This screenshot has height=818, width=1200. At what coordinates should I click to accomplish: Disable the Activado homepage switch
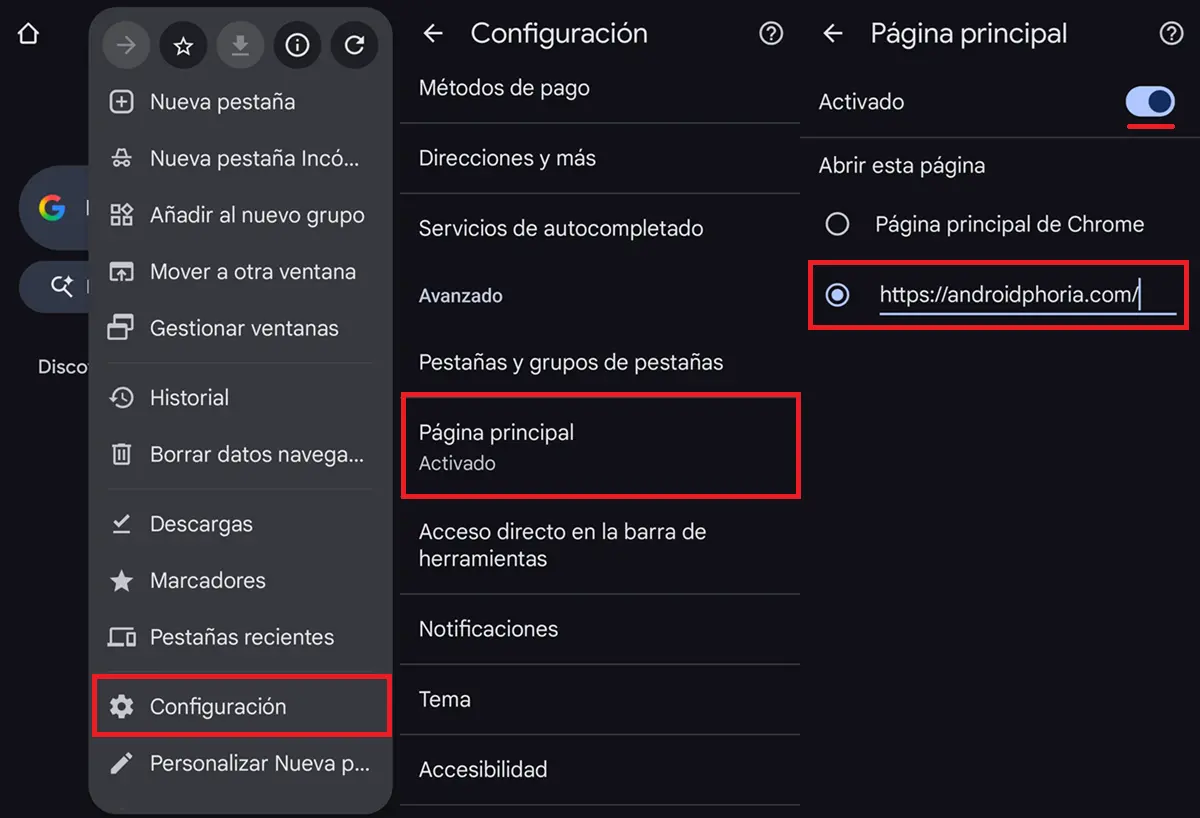(x=1149, y=101)
